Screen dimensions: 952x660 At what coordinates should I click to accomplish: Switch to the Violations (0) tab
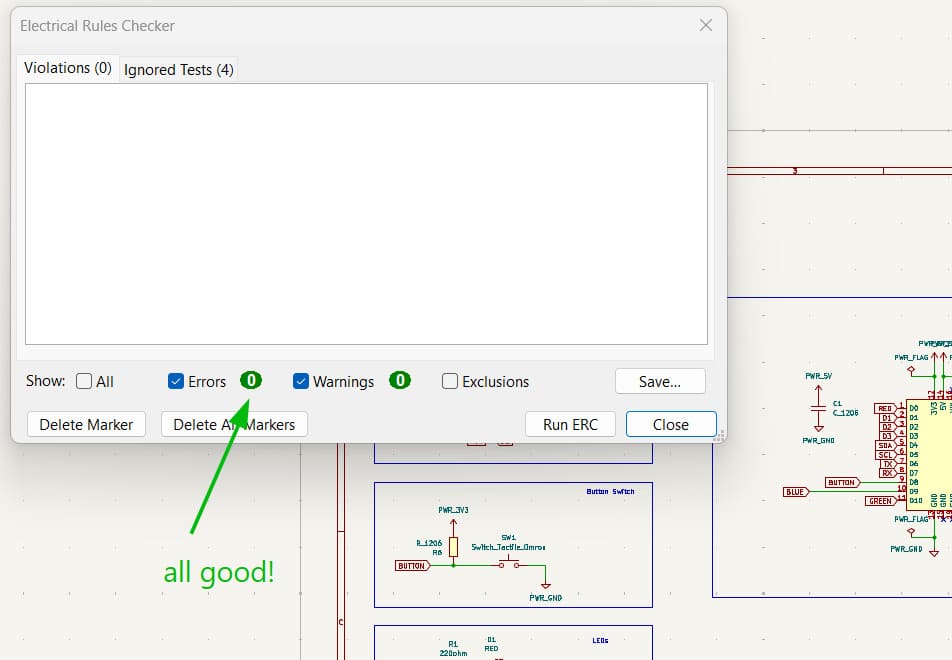tap(67, 68)
